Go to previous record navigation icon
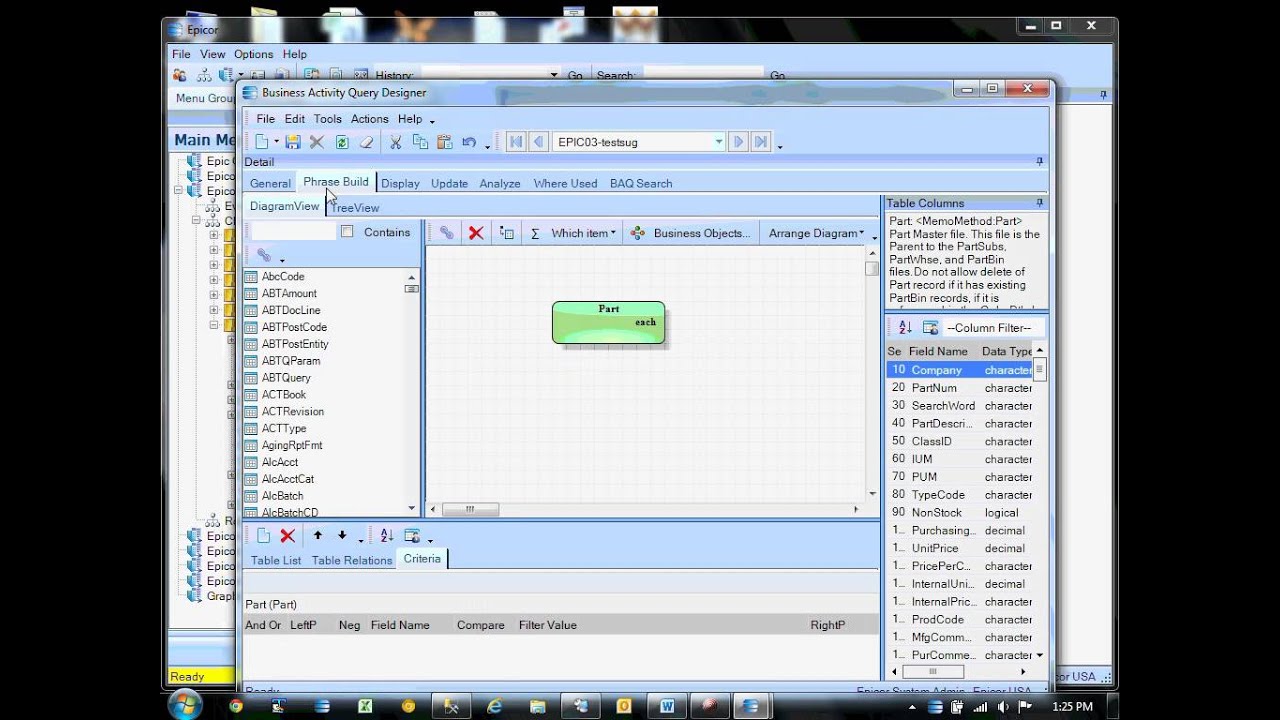 pos(538,142)
